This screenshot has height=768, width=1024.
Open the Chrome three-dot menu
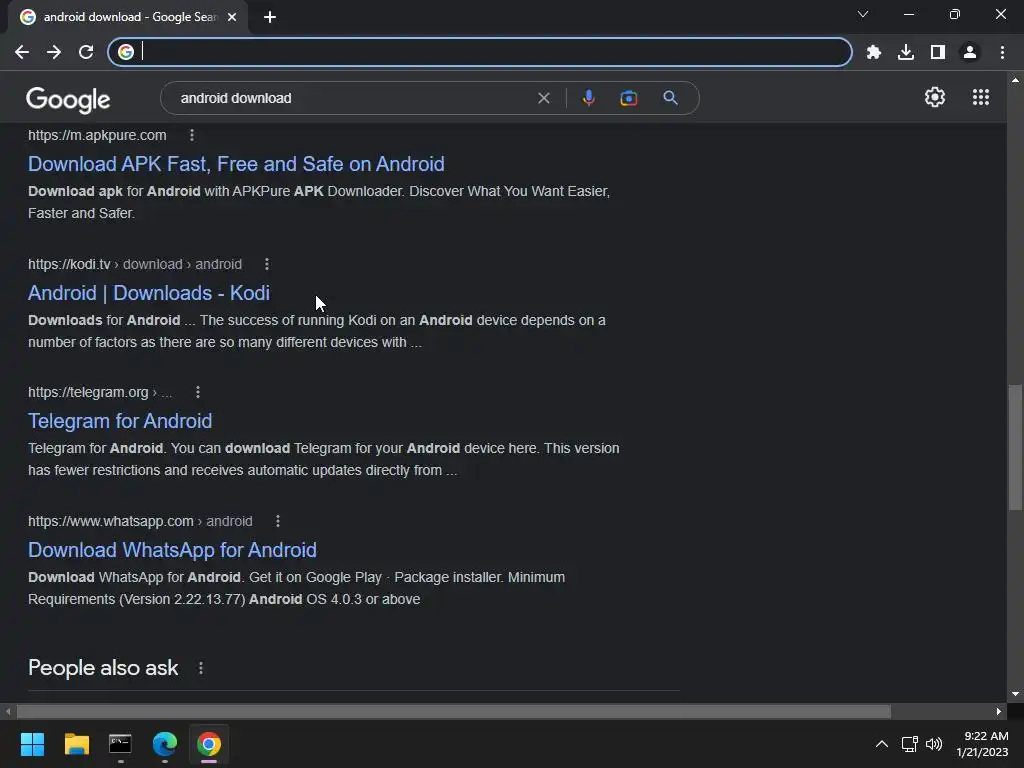tap(1002, 52)
